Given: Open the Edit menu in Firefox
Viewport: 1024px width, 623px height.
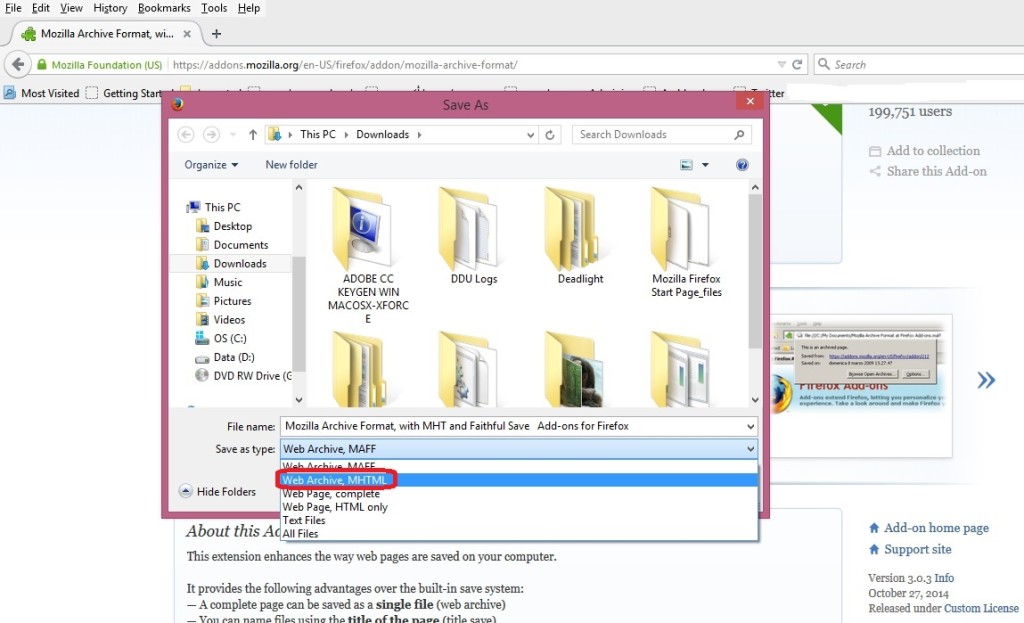Looking at the screenshot, I should coord(40,8).
